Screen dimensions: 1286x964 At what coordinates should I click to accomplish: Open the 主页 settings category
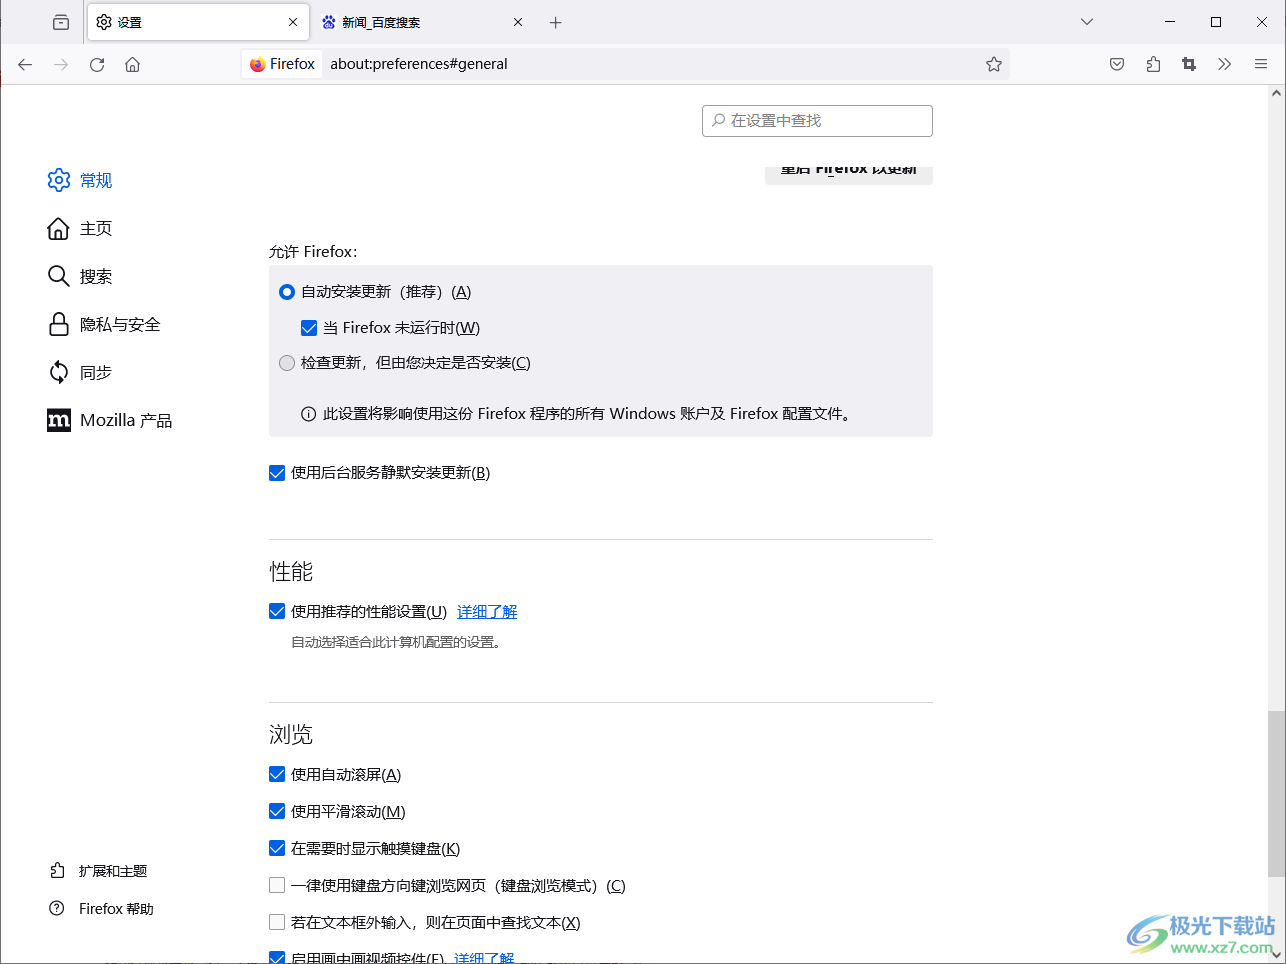tap(80, 228)
